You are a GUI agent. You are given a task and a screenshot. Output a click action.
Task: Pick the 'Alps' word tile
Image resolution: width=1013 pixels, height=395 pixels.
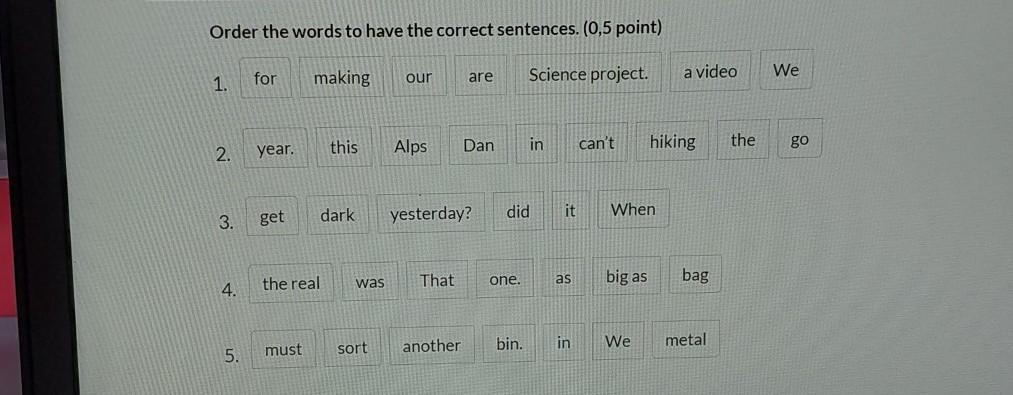(410, 147)
